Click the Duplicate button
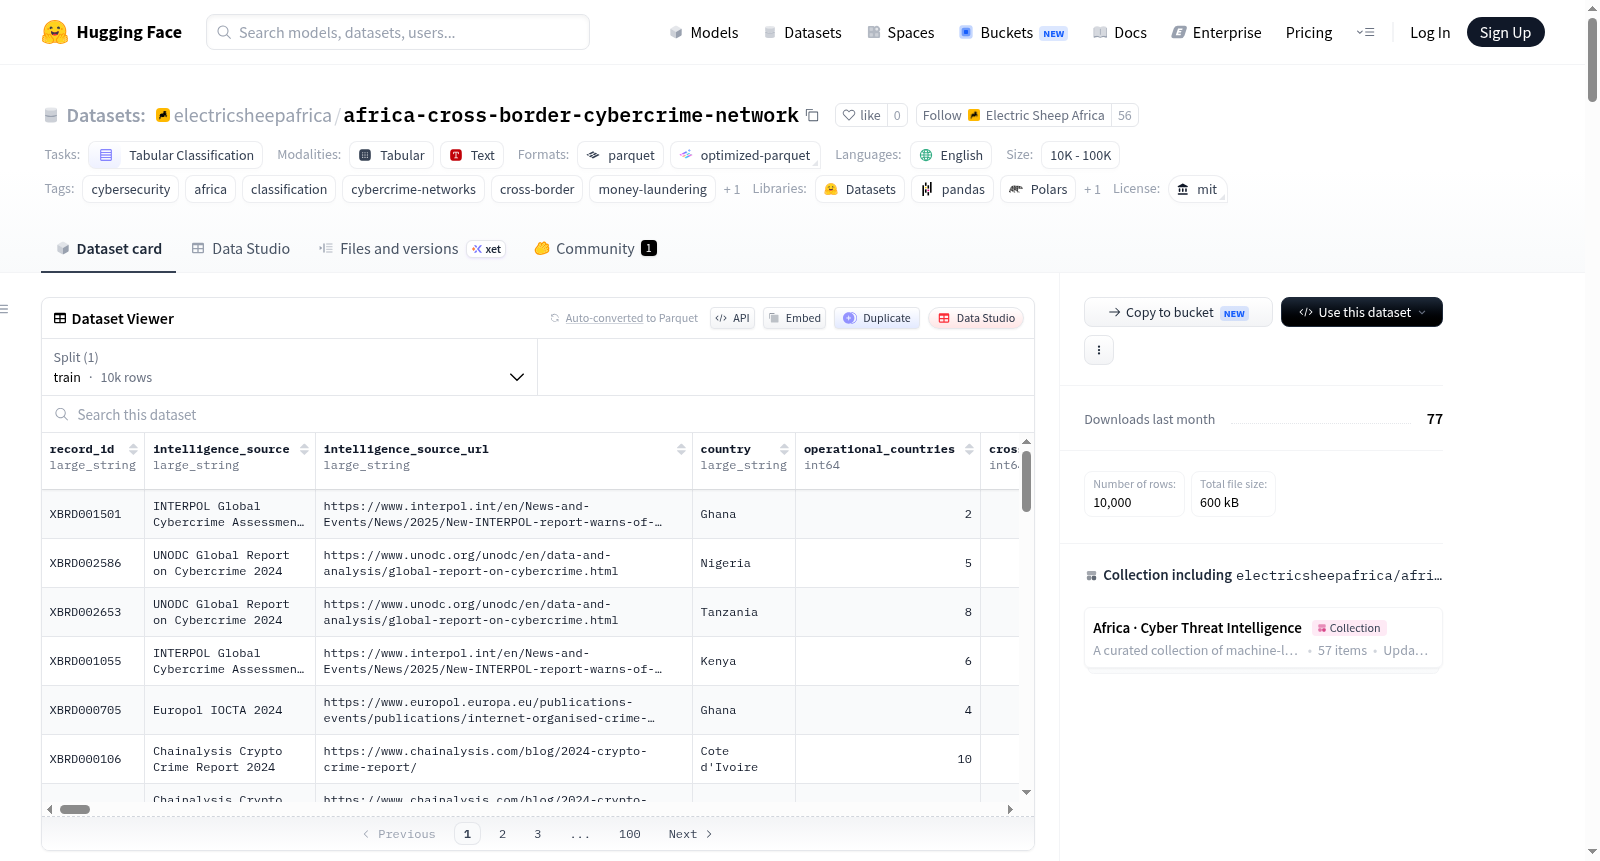 (x=877, y=318)
